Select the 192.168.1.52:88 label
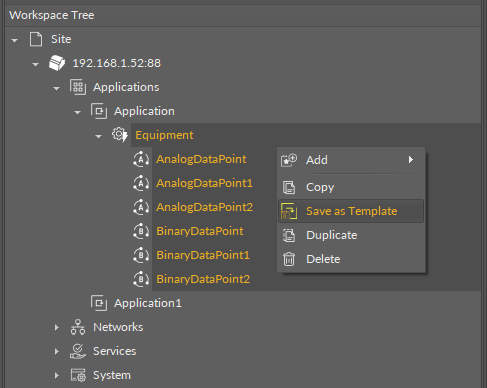 coord(117,63)
